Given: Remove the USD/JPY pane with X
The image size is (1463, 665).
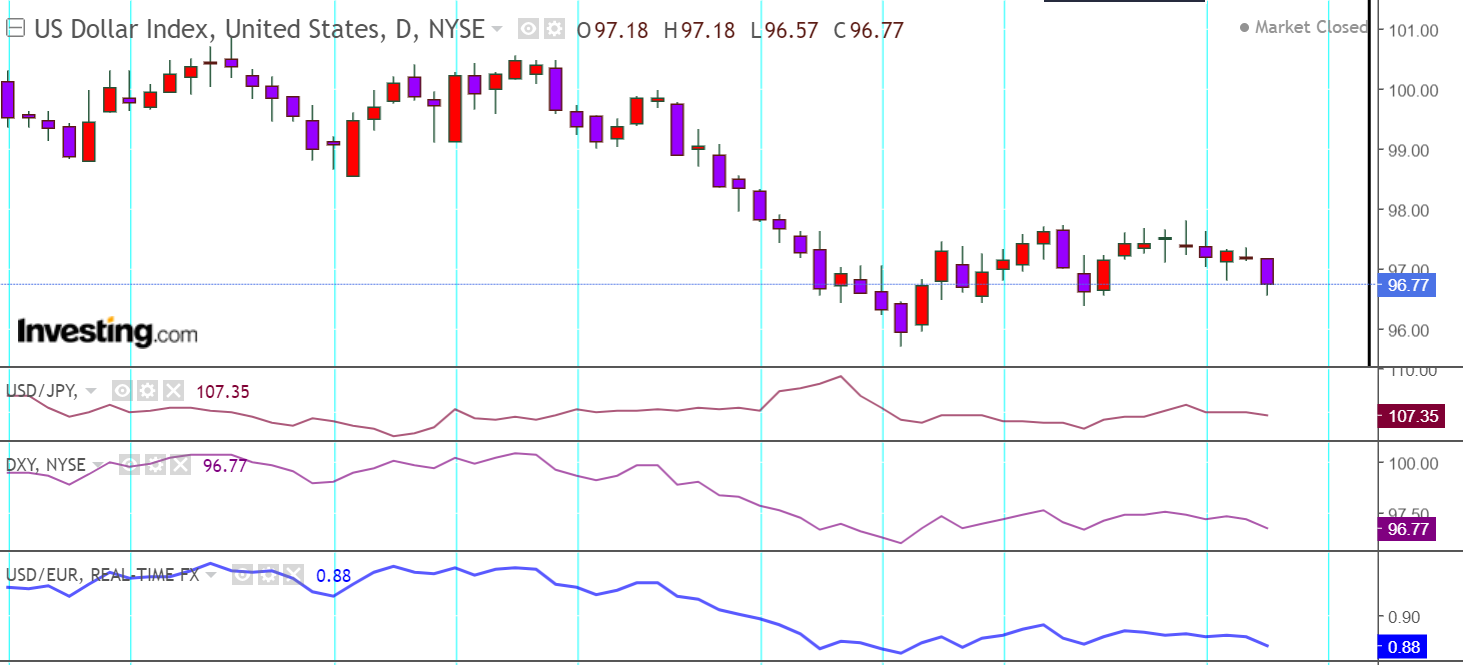Looking at the screenshot, I should click(173, 391).
